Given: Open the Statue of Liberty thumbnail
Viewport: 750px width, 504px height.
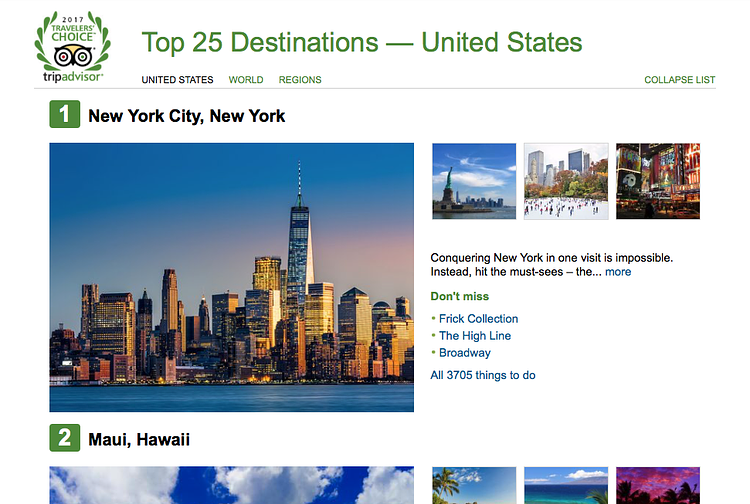Looking at the screenshot, I should (x=474, y=181).
